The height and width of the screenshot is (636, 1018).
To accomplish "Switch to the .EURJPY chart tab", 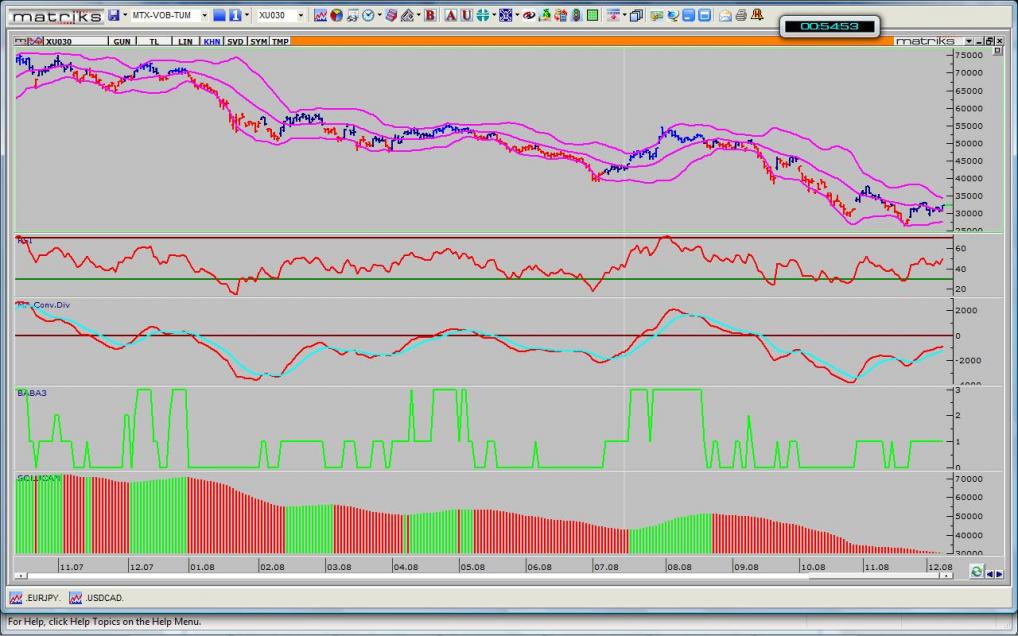I will pos(36,598).
